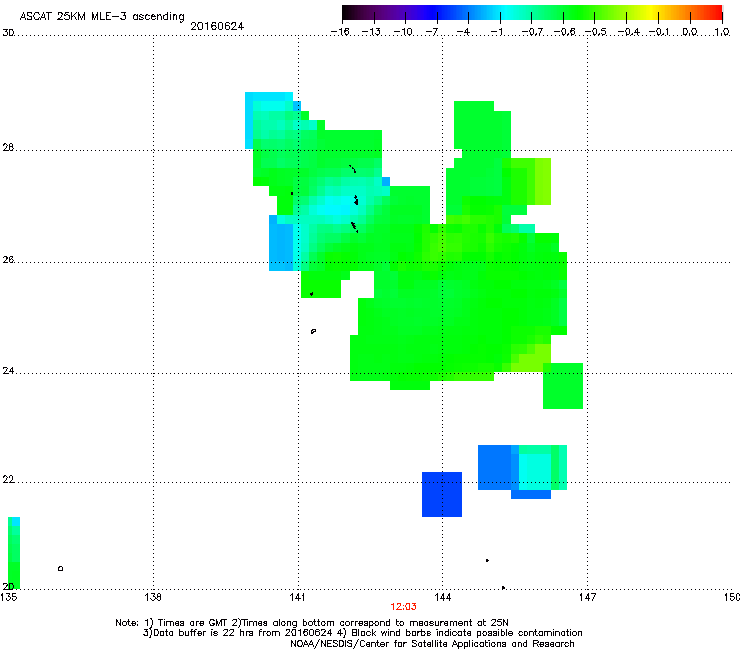Click longitude axis label 141
Image resolution: width=740 pixels, height=650 pixels.
click(x=297, y=597)
